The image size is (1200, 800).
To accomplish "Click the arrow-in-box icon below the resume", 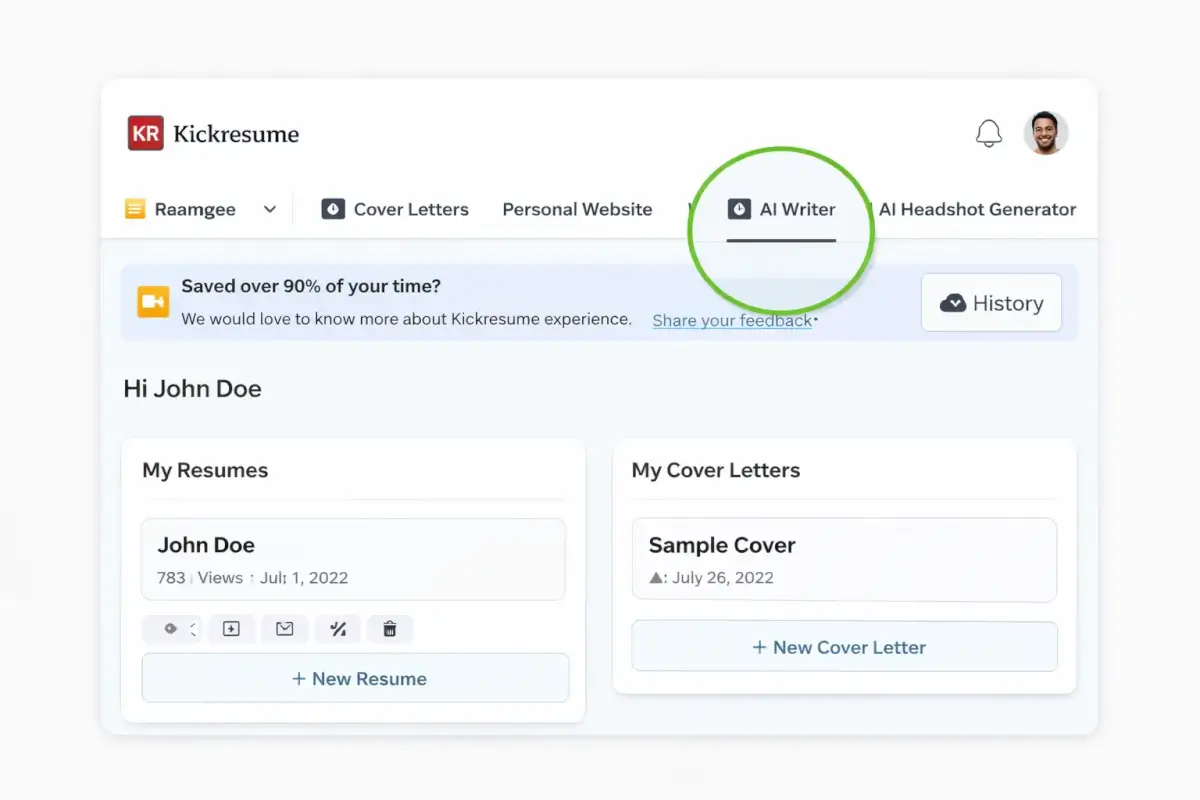I will (231, 629).
